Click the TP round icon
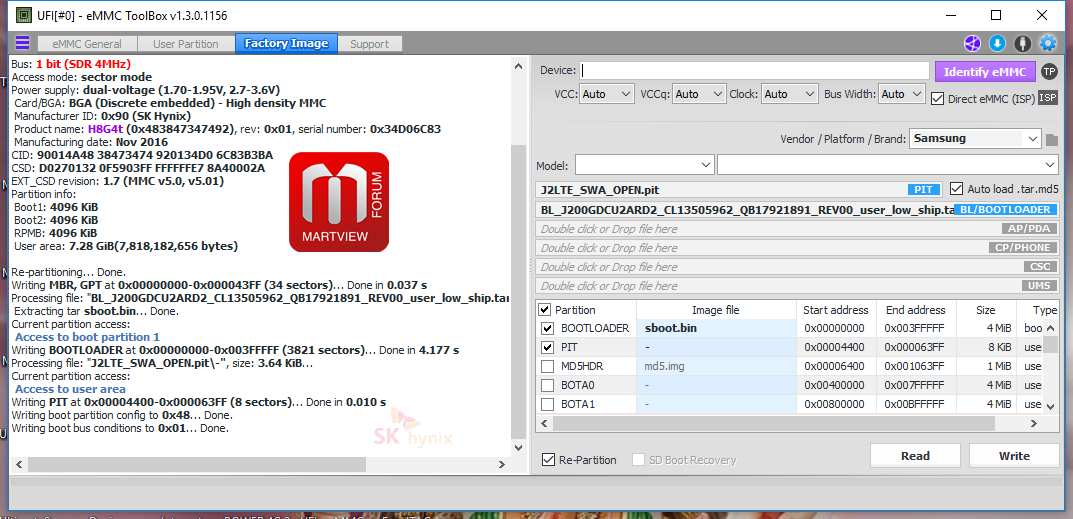The height and width of the screenshot is (519, 1073). (x=1048, y=71)
